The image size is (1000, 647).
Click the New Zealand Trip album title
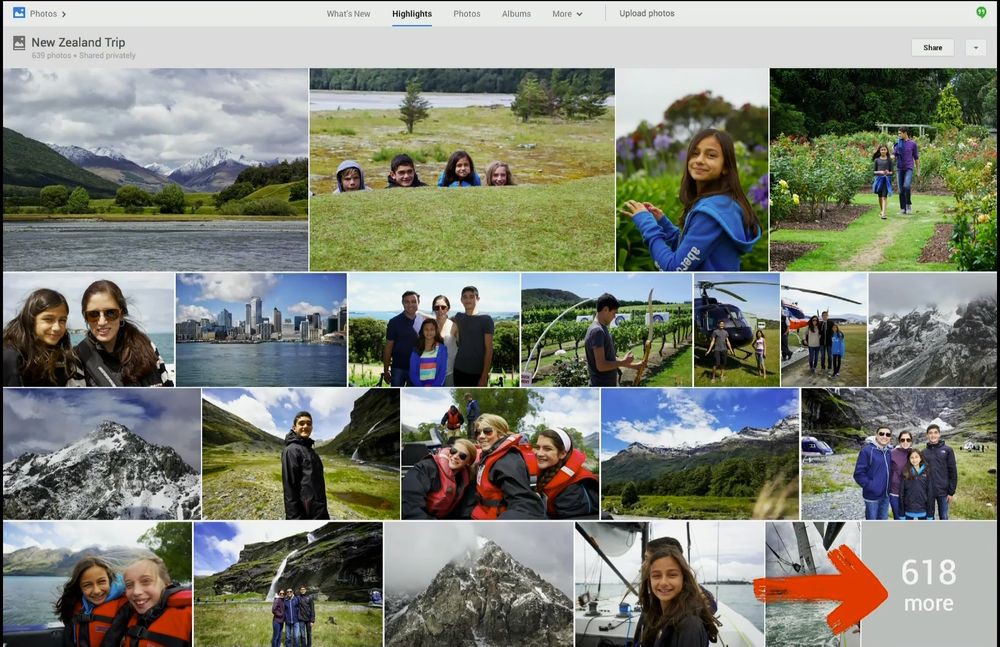[x=78, y=43]
